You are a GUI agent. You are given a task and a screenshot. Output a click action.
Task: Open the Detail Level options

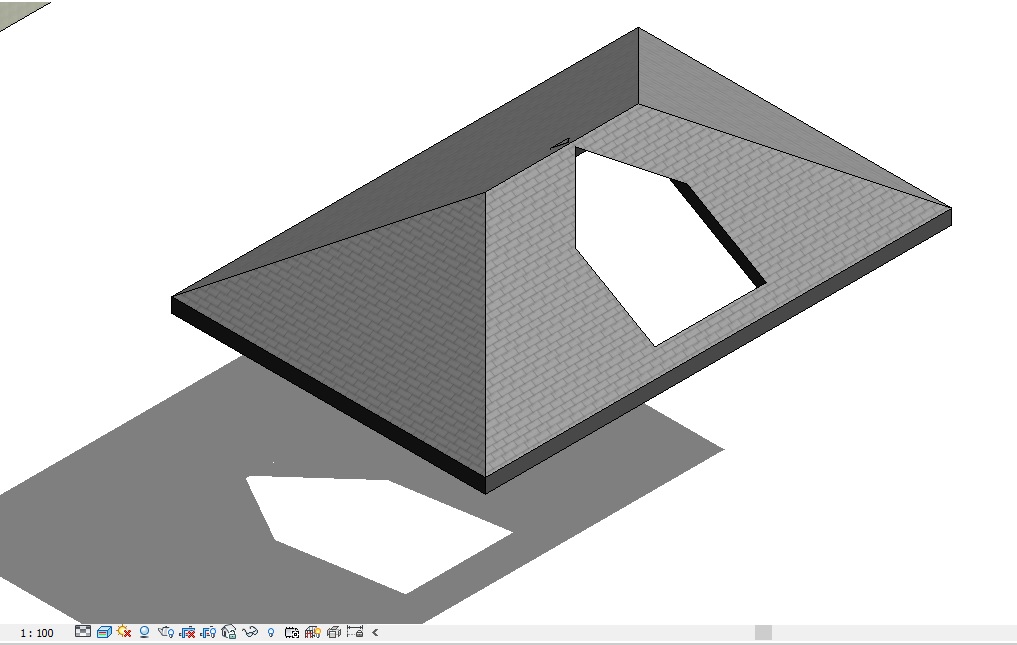(x=83, y=632)
